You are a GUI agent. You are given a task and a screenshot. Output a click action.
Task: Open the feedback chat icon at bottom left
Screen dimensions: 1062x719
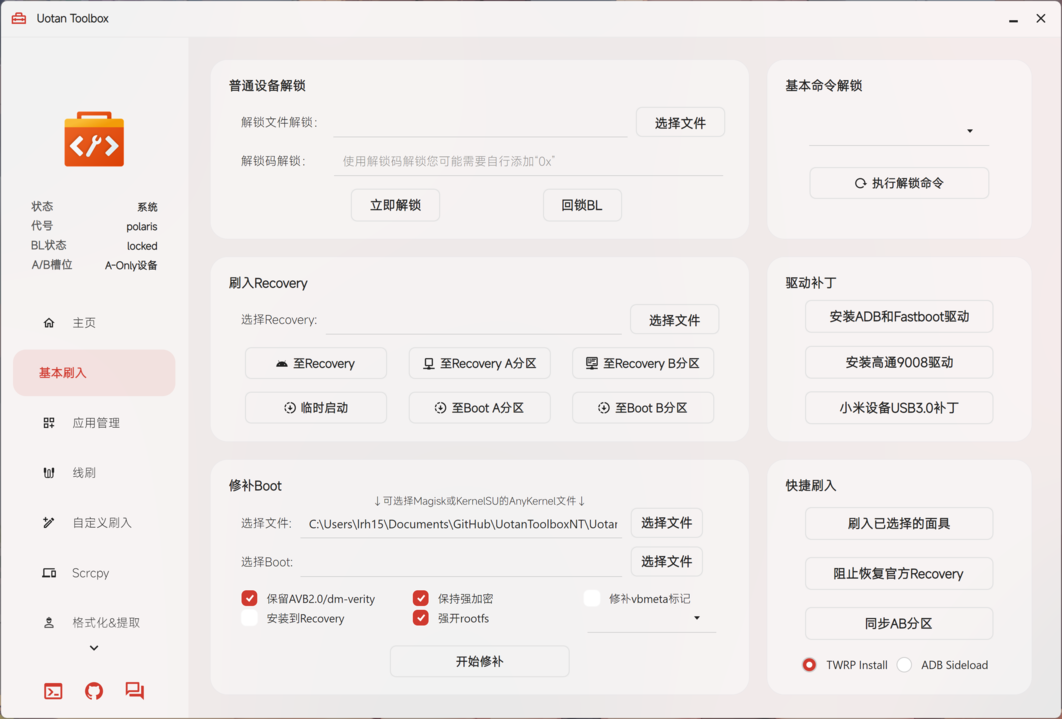134,690
